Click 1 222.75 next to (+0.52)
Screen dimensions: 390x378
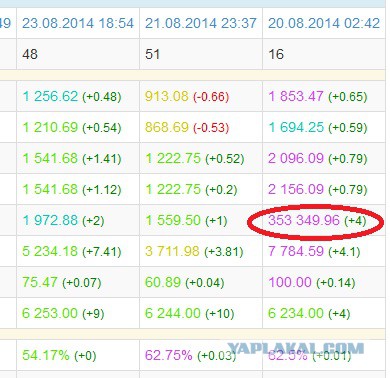click(173, 158)
